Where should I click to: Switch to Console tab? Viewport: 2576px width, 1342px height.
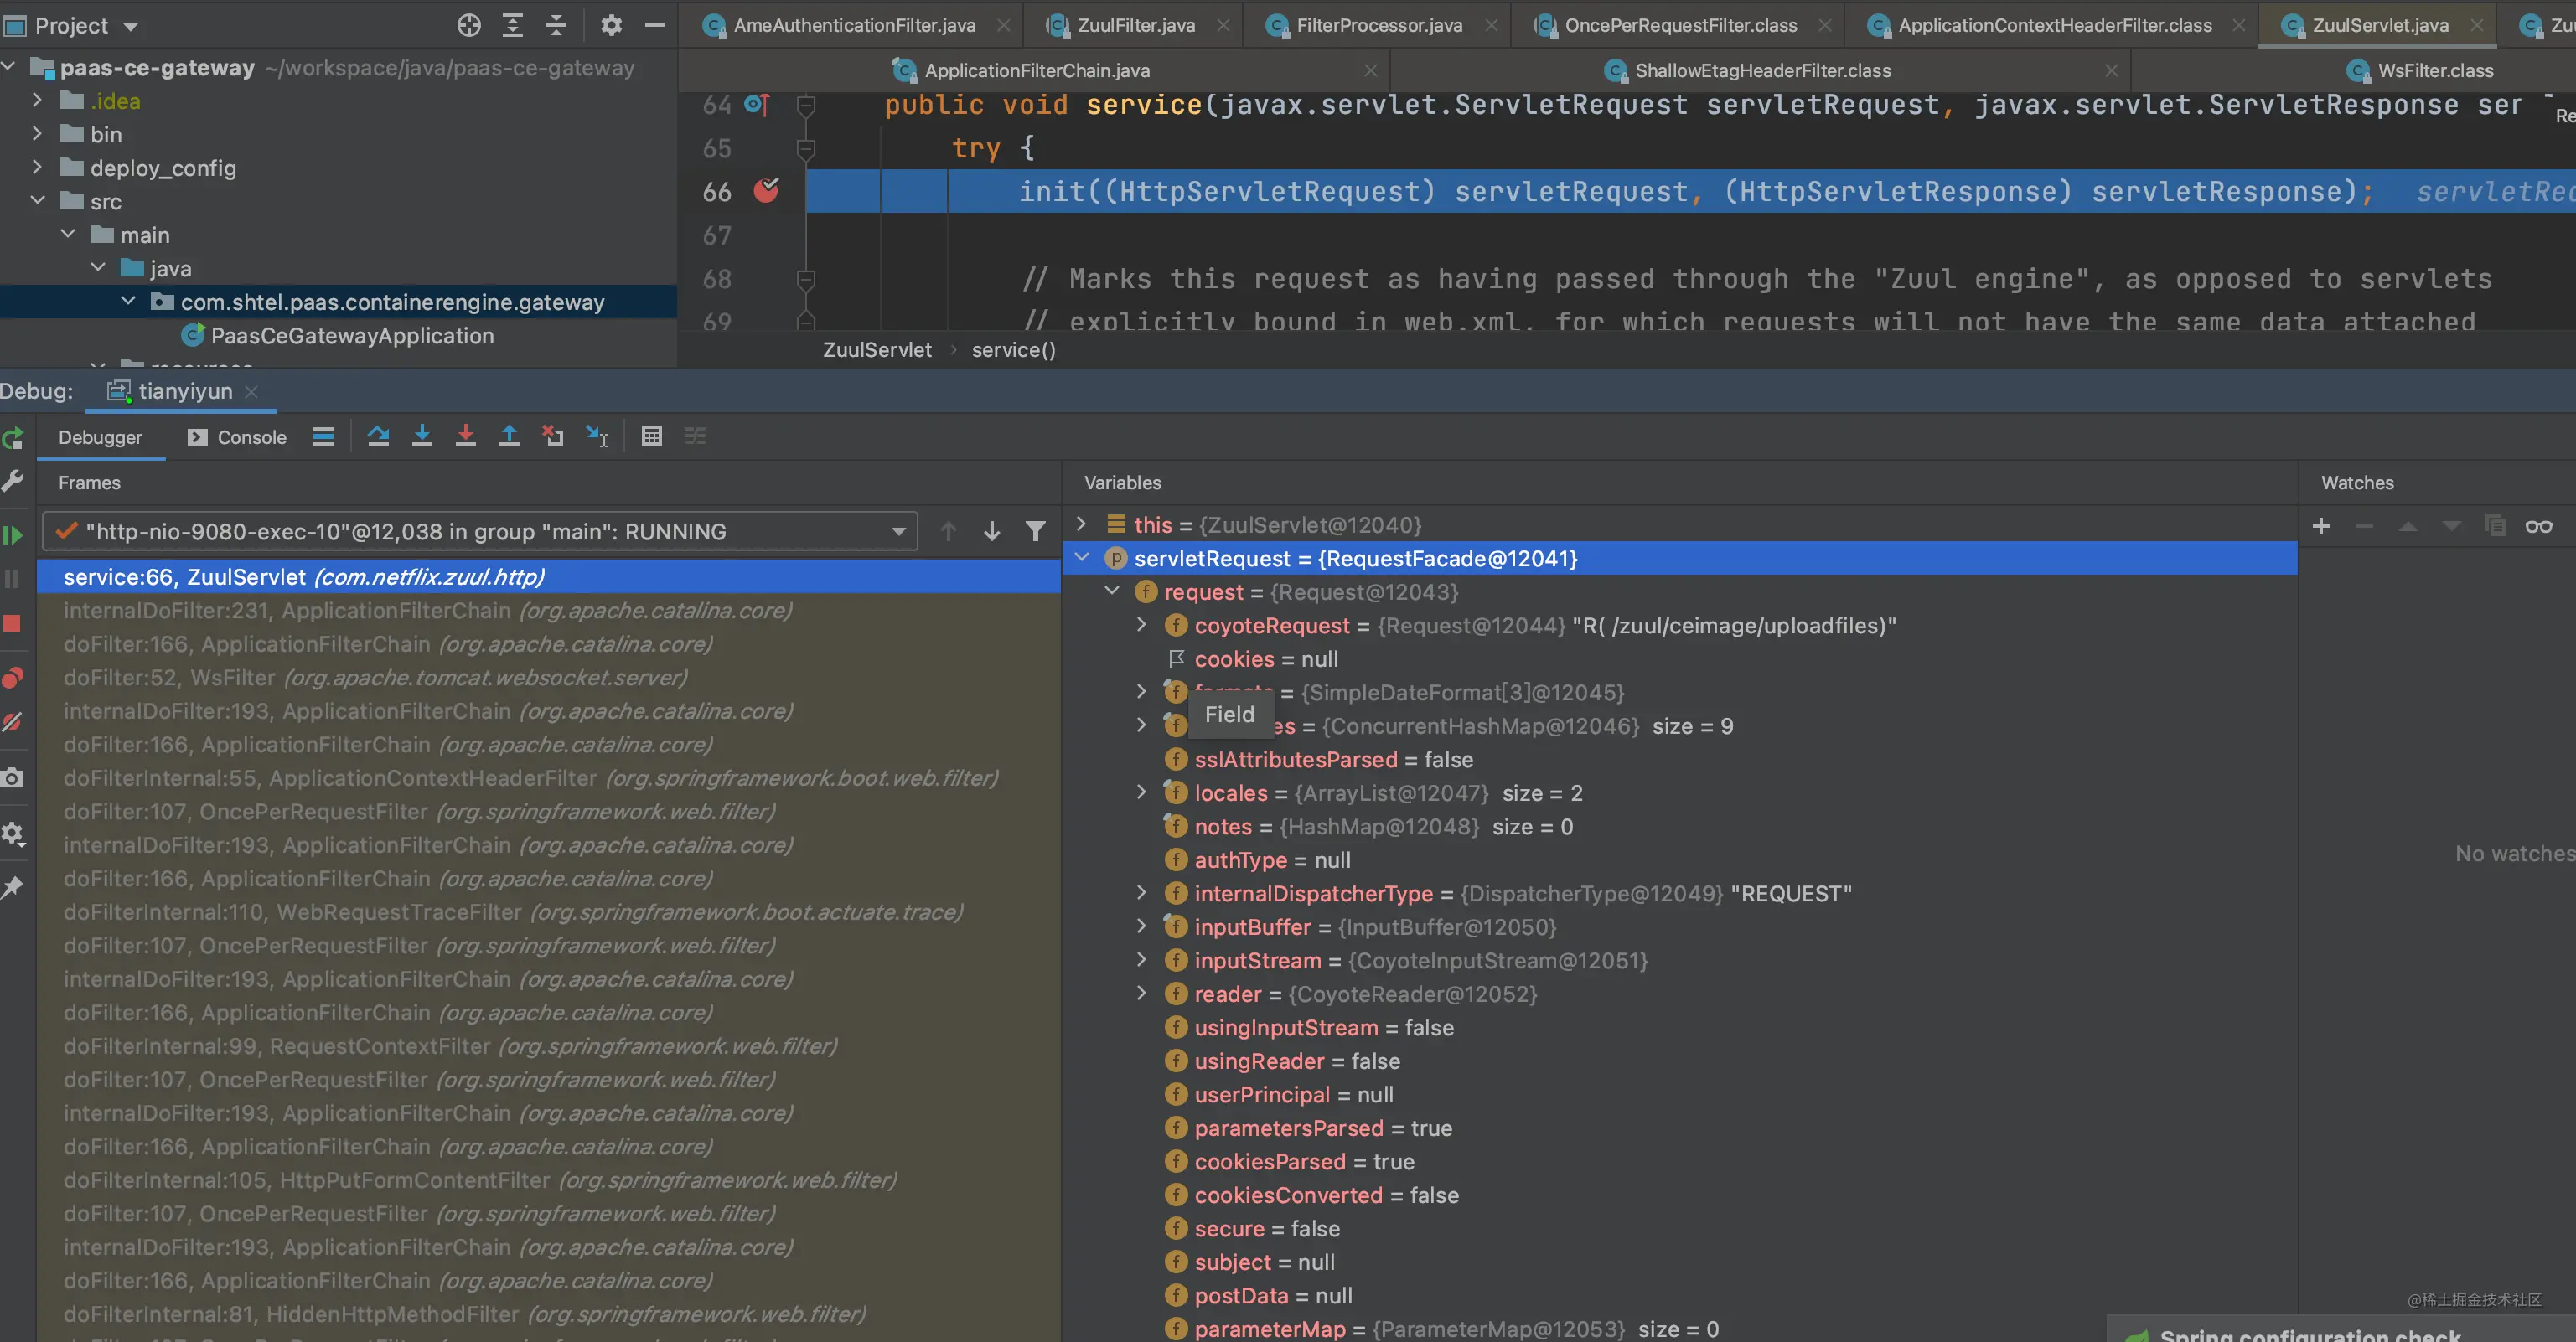[238, 437]
